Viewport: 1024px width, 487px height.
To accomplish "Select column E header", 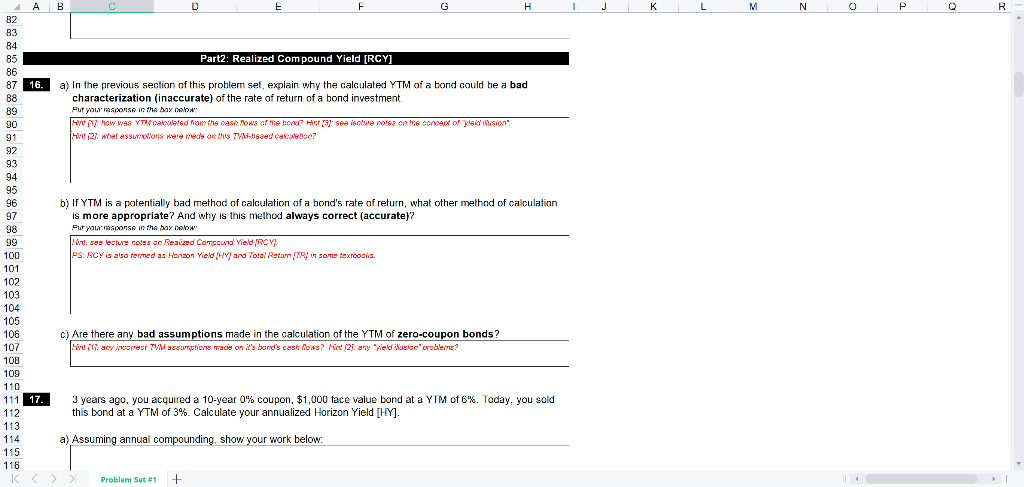I will tap(278, 7).
